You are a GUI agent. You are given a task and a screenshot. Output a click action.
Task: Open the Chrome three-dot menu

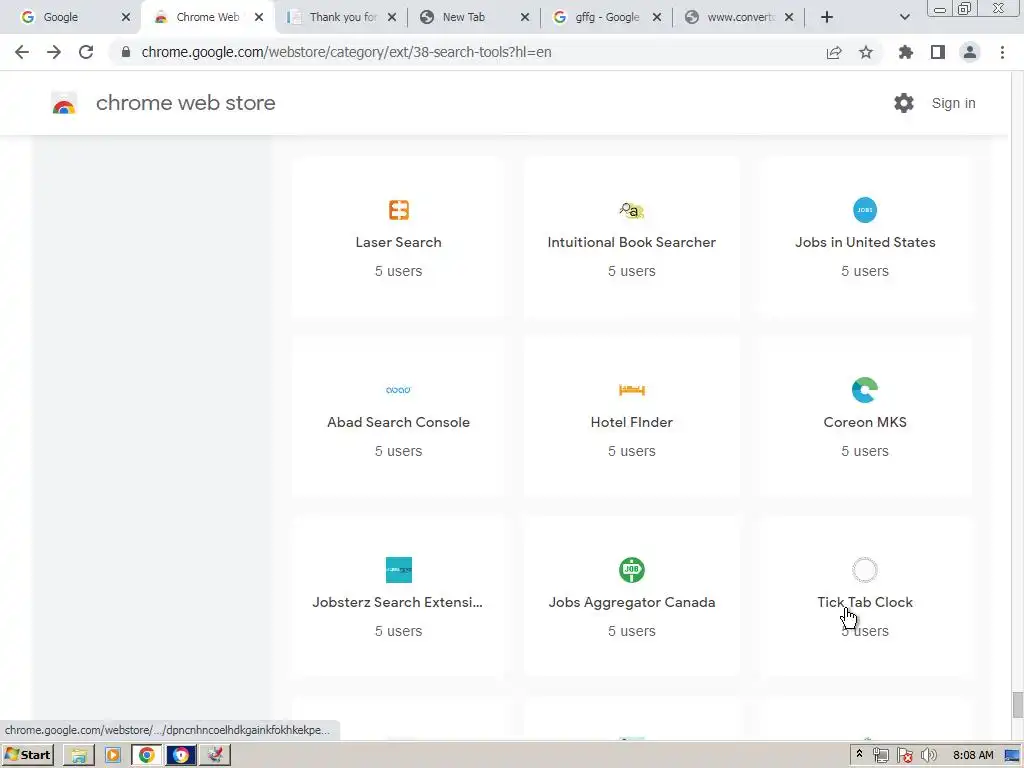pos(1002,52)
